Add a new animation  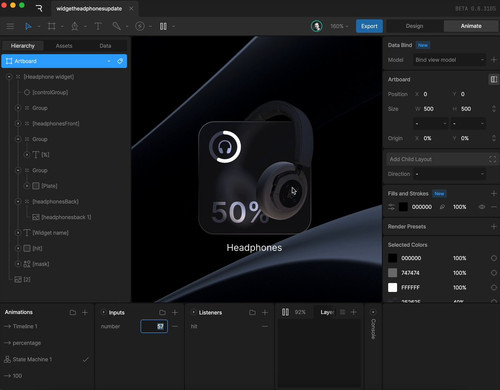85,312
